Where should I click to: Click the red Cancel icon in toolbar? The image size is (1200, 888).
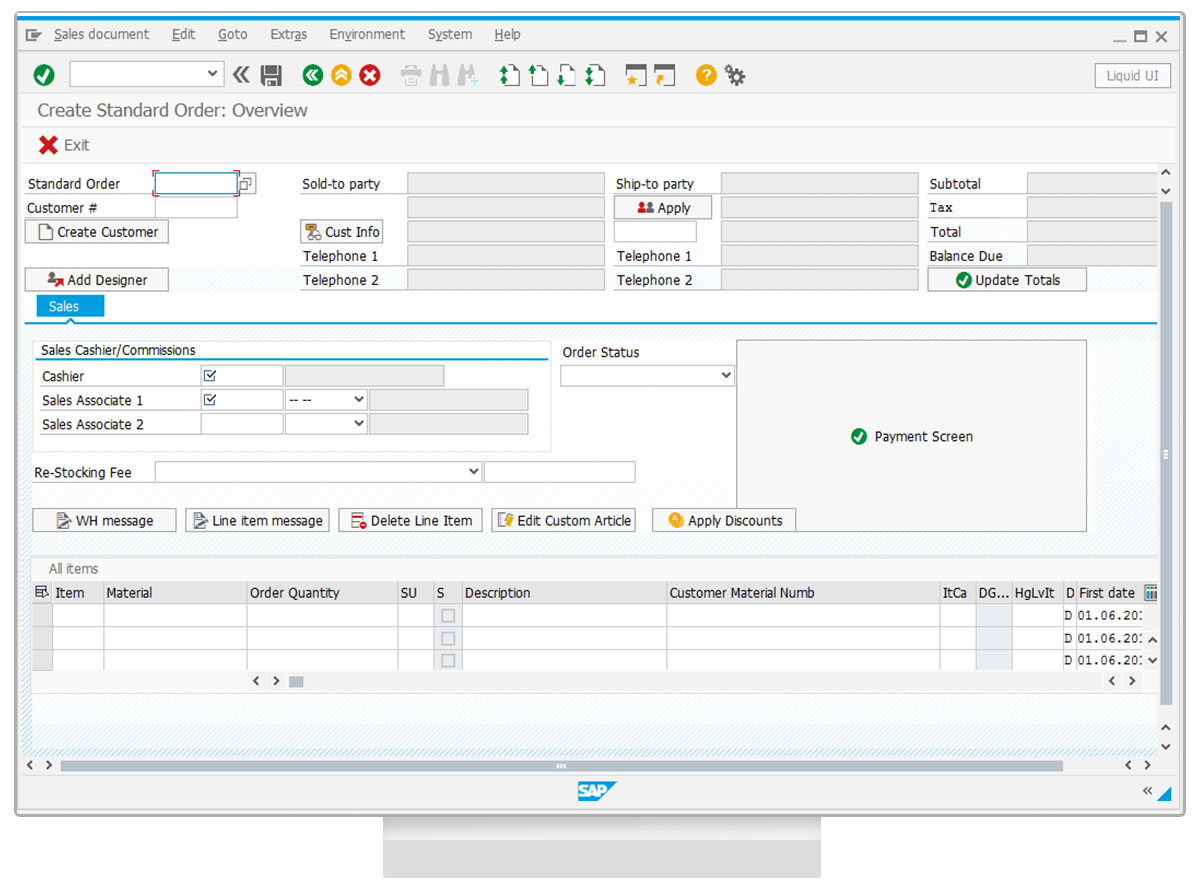click(x=370, y=75)
